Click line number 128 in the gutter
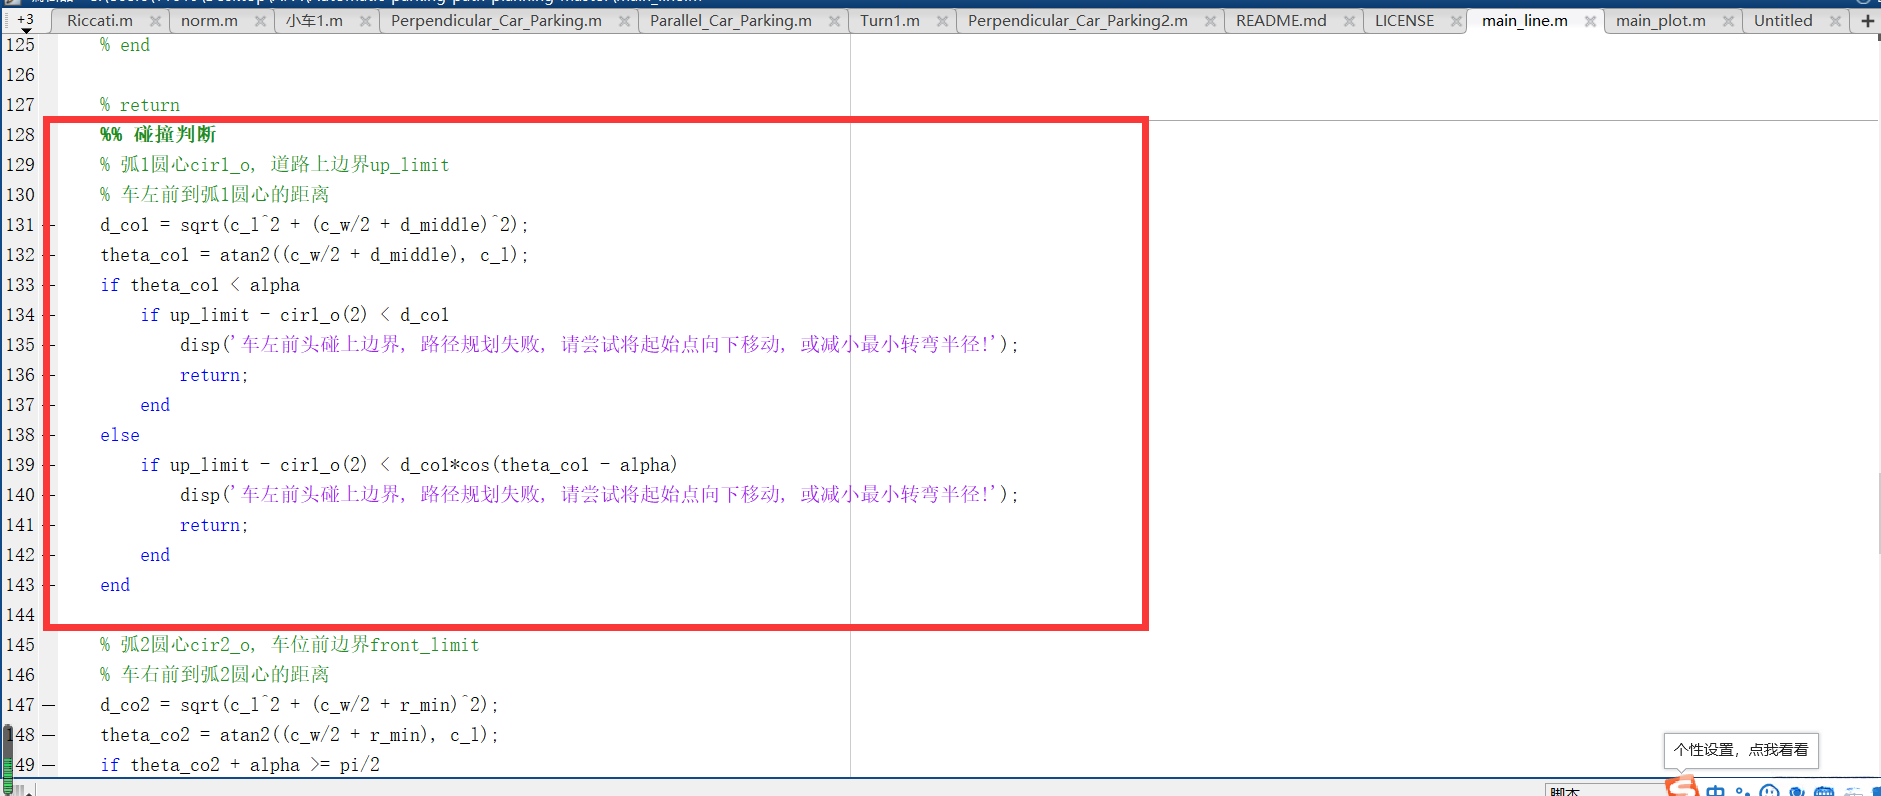 [x=20, y=135]
